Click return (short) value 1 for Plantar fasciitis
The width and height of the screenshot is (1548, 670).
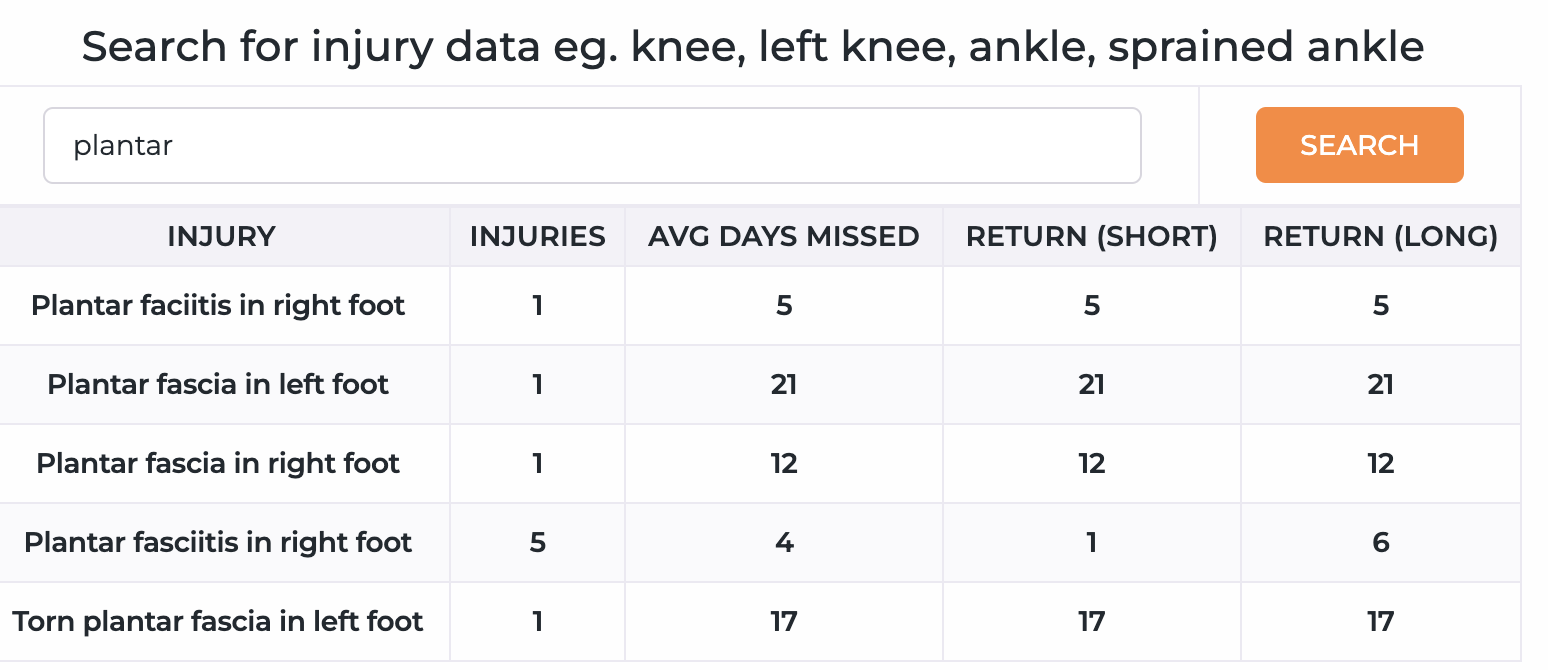1091,542
